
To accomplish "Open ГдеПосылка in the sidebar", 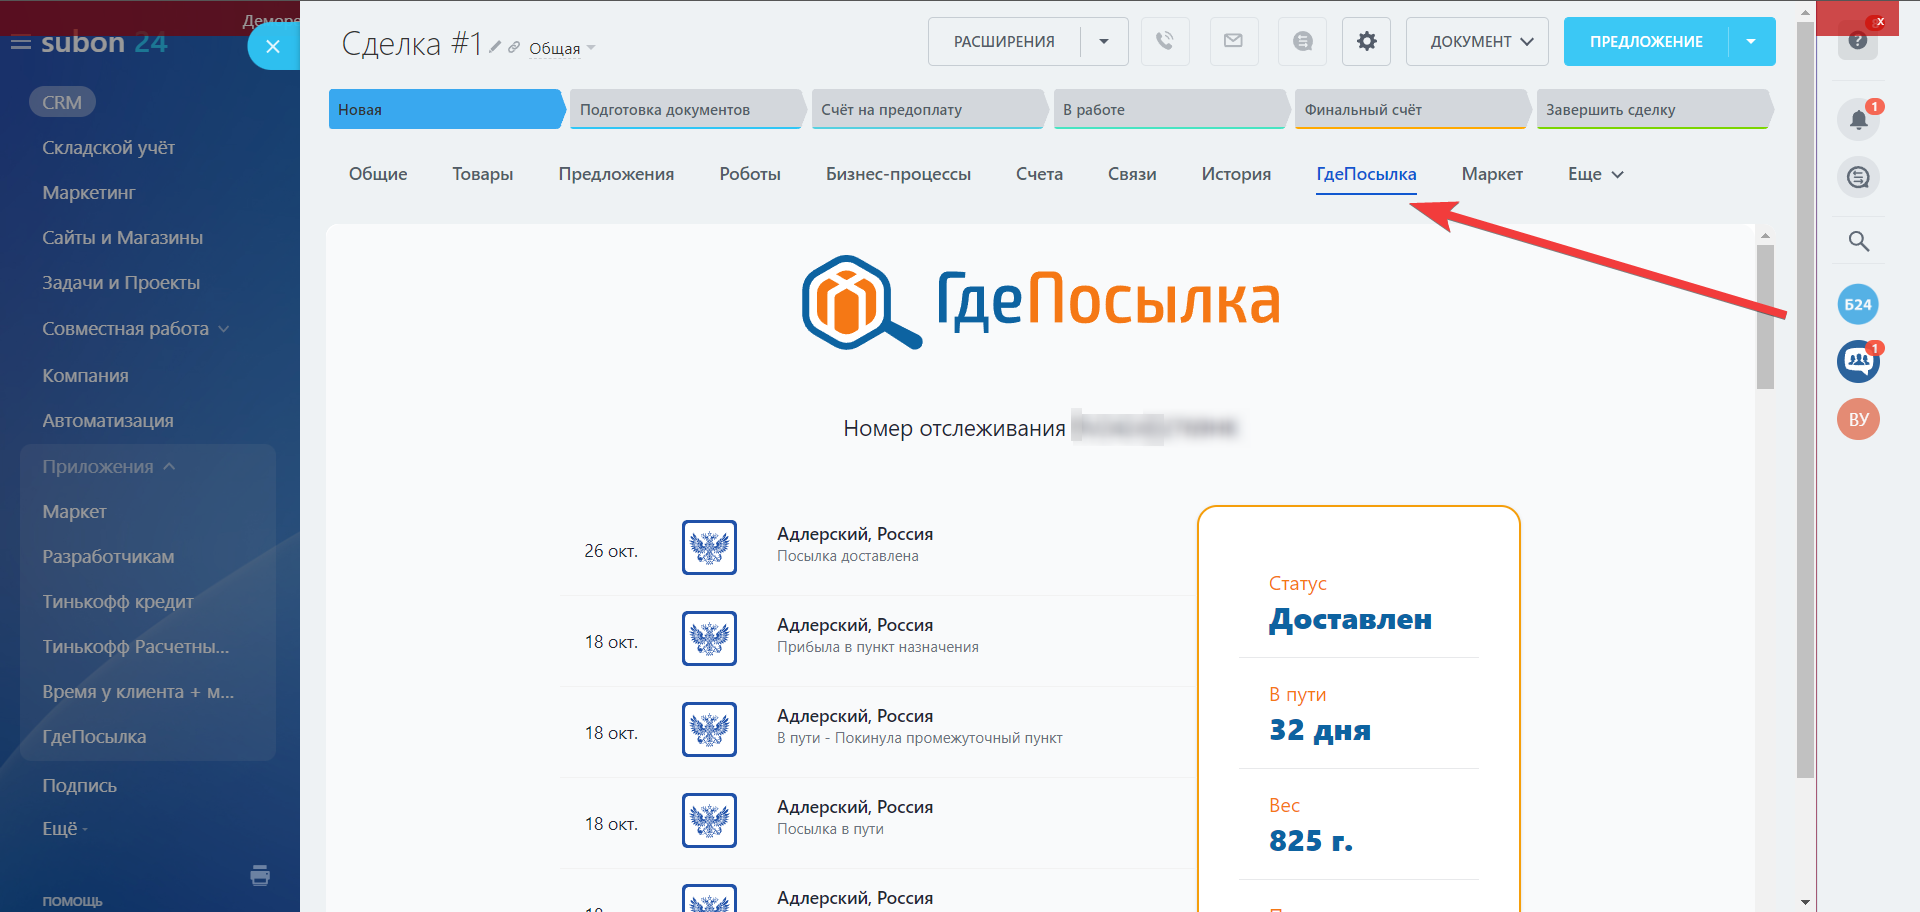I will click(x=94, y=737).
